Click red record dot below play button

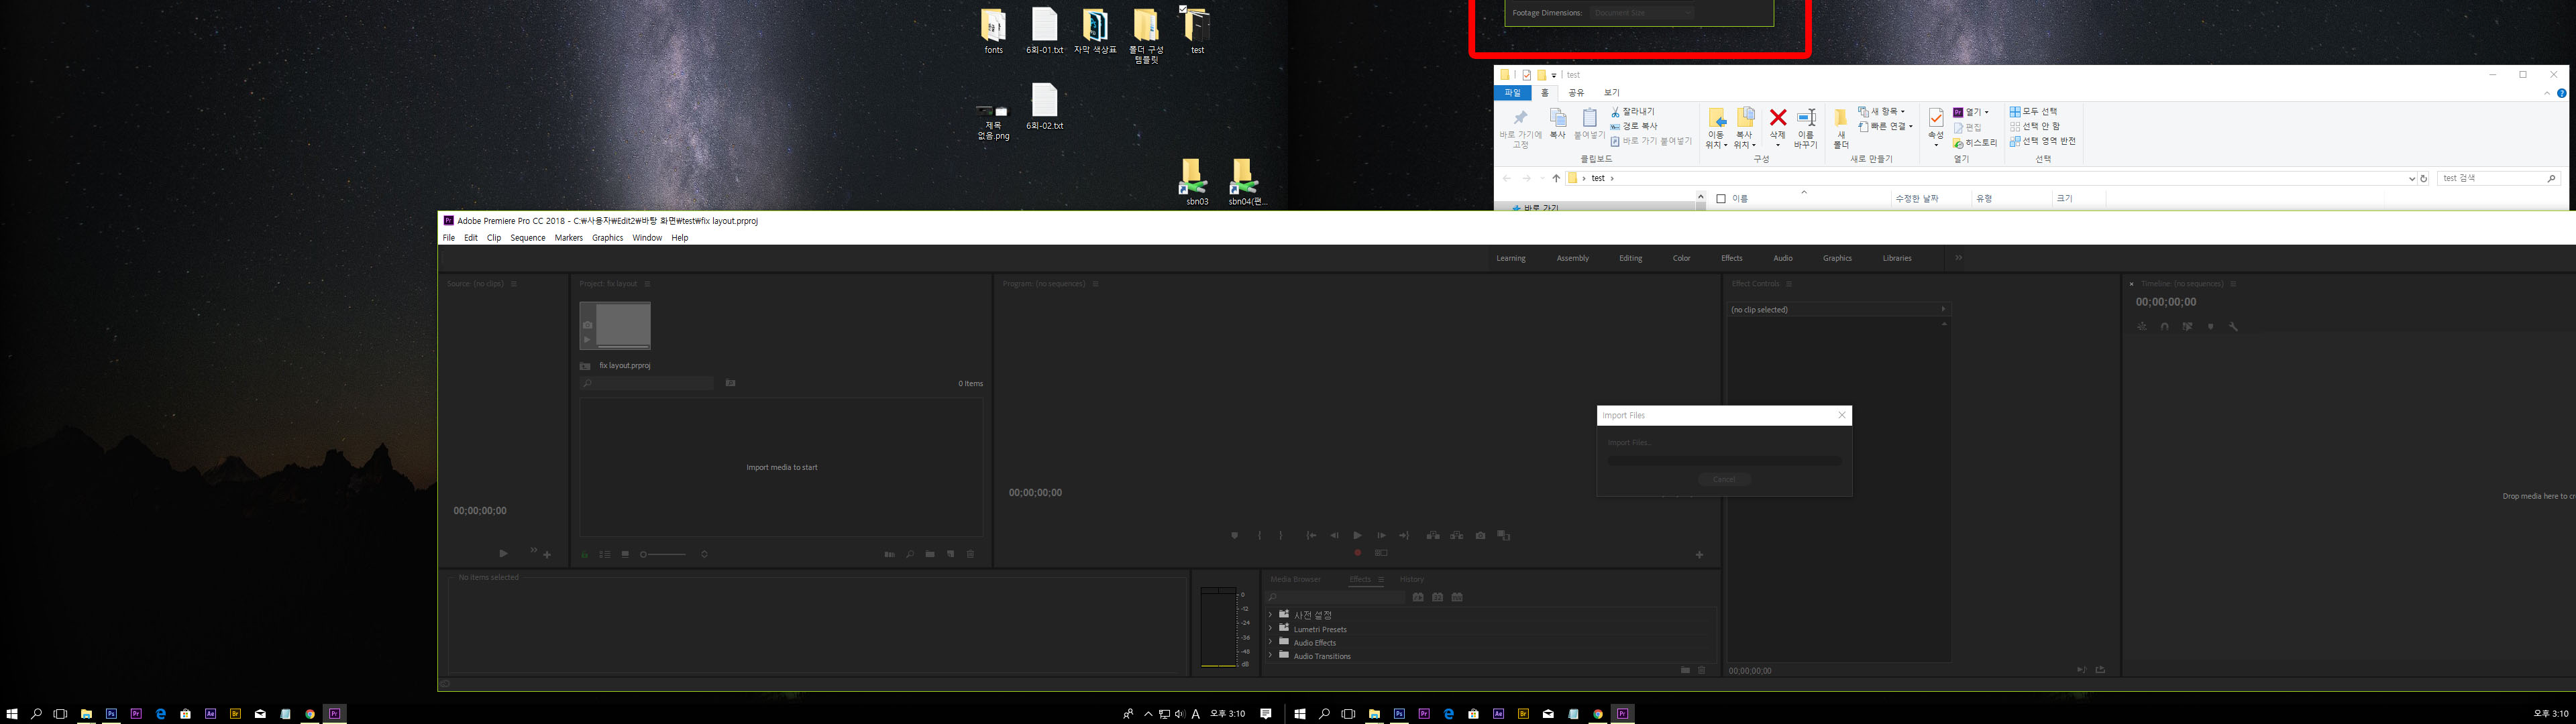tap(1357, 553)
